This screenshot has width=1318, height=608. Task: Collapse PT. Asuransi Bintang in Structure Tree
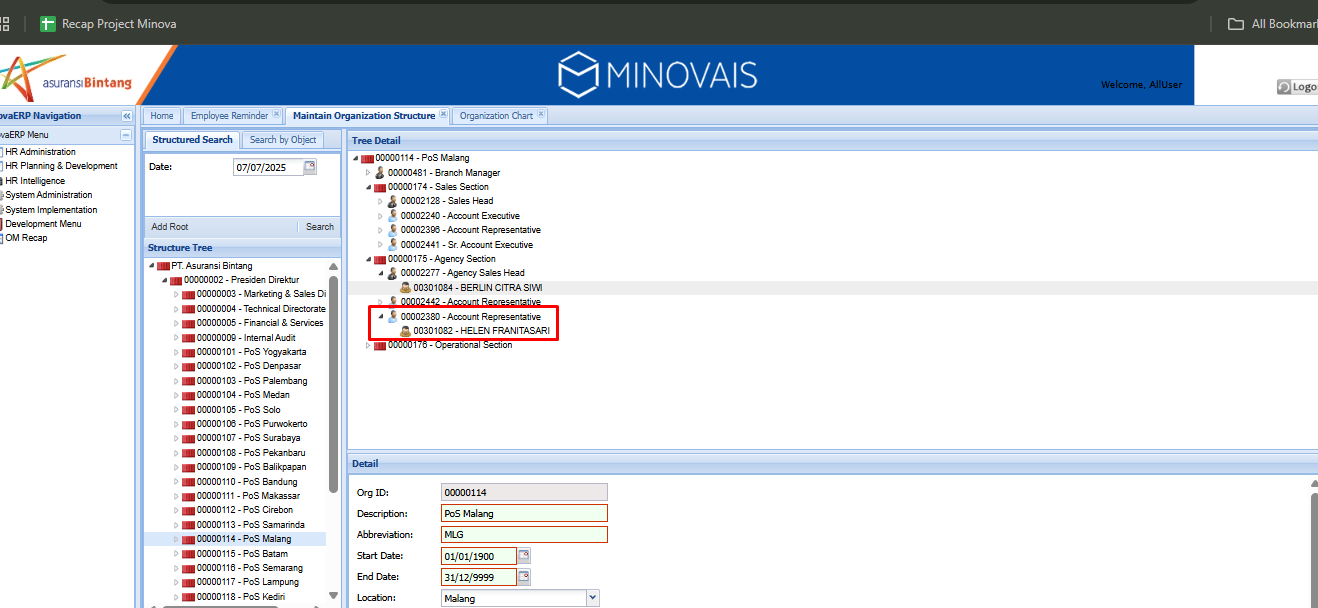pyautogui.click(x=151, y=266)
